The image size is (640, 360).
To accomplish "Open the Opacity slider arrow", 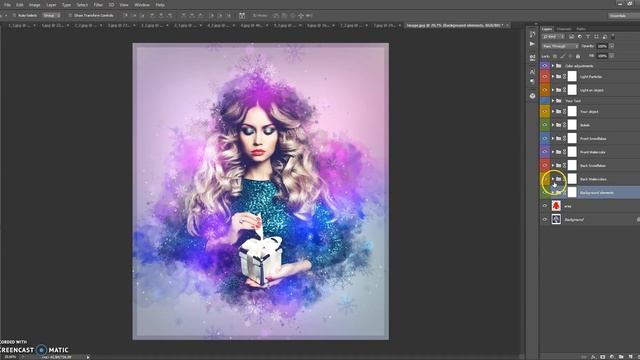I will [612, 47].
